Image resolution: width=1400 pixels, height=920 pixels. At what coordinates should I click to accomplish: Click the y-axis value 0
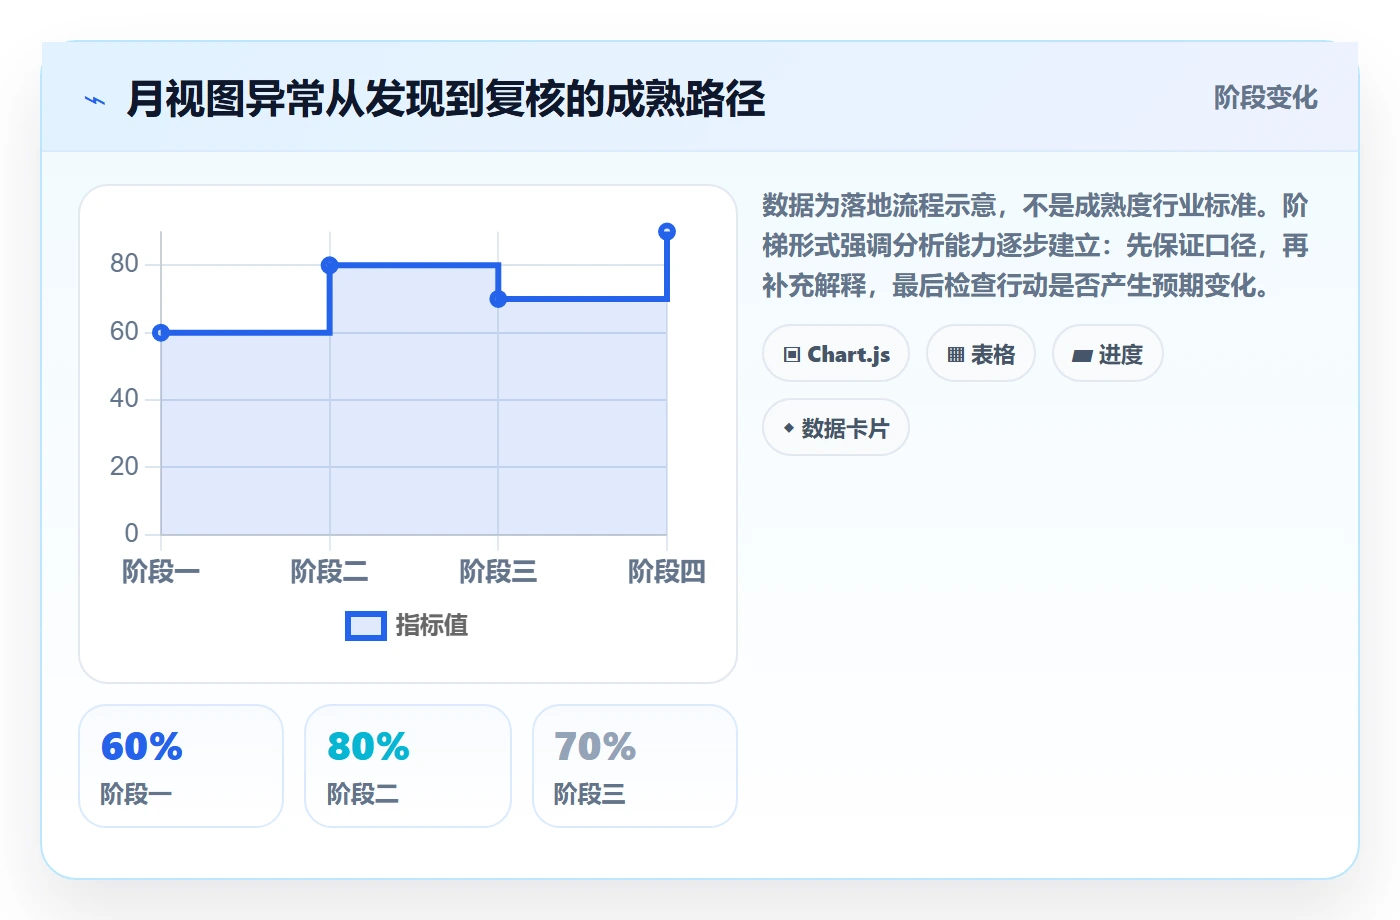click(131, 533)
